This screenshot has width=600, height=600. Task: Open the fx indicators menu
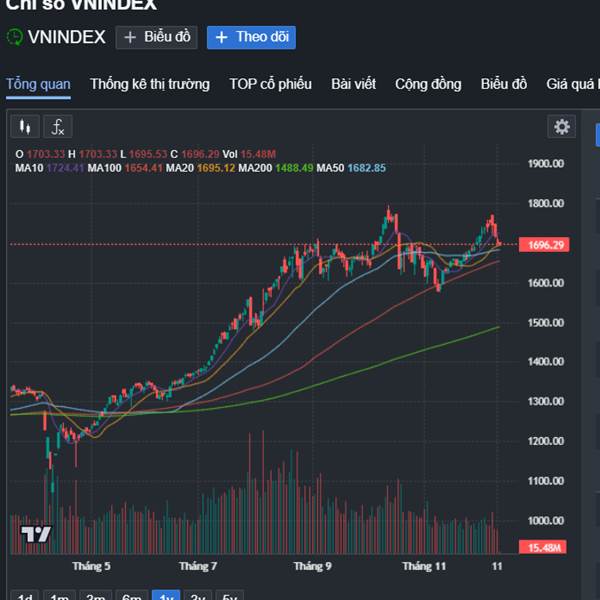pyautogui.click(x=58, y=127)
